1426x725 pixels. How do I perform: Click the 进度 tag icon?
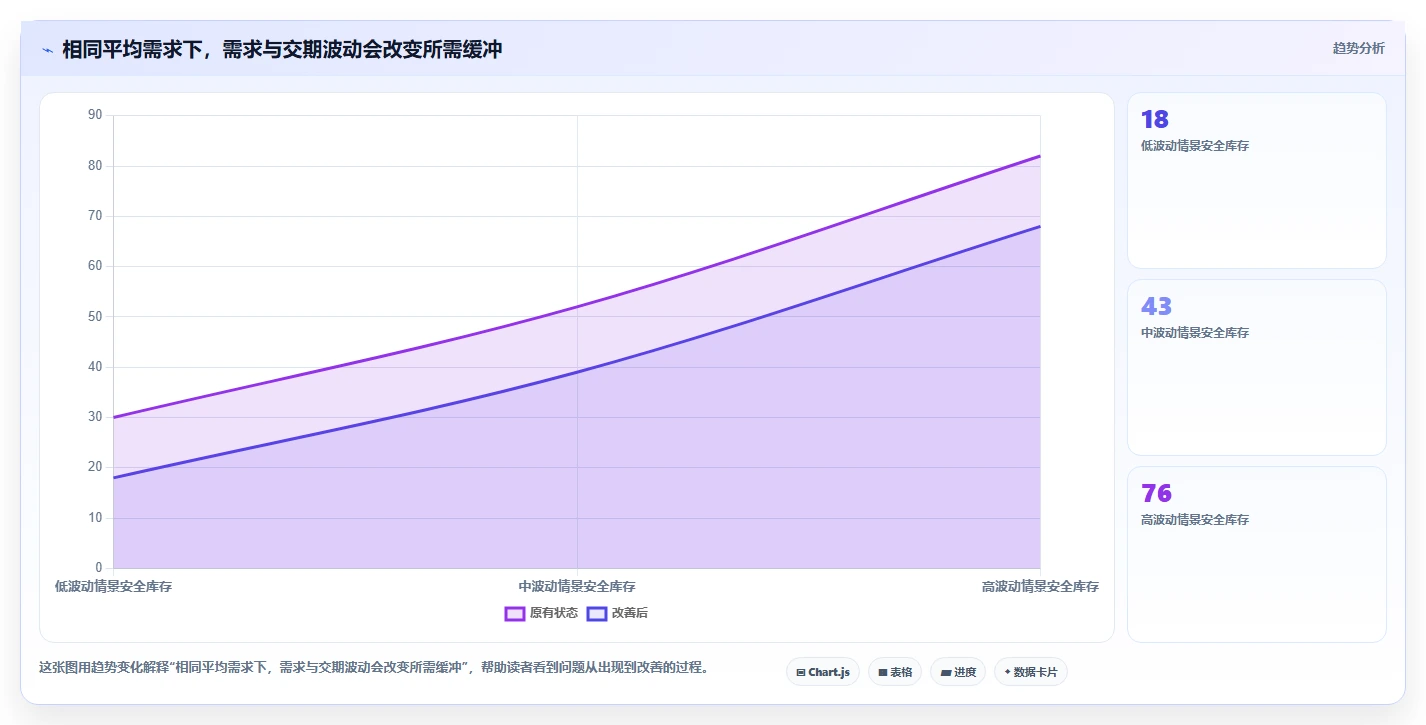click(945, 673)
